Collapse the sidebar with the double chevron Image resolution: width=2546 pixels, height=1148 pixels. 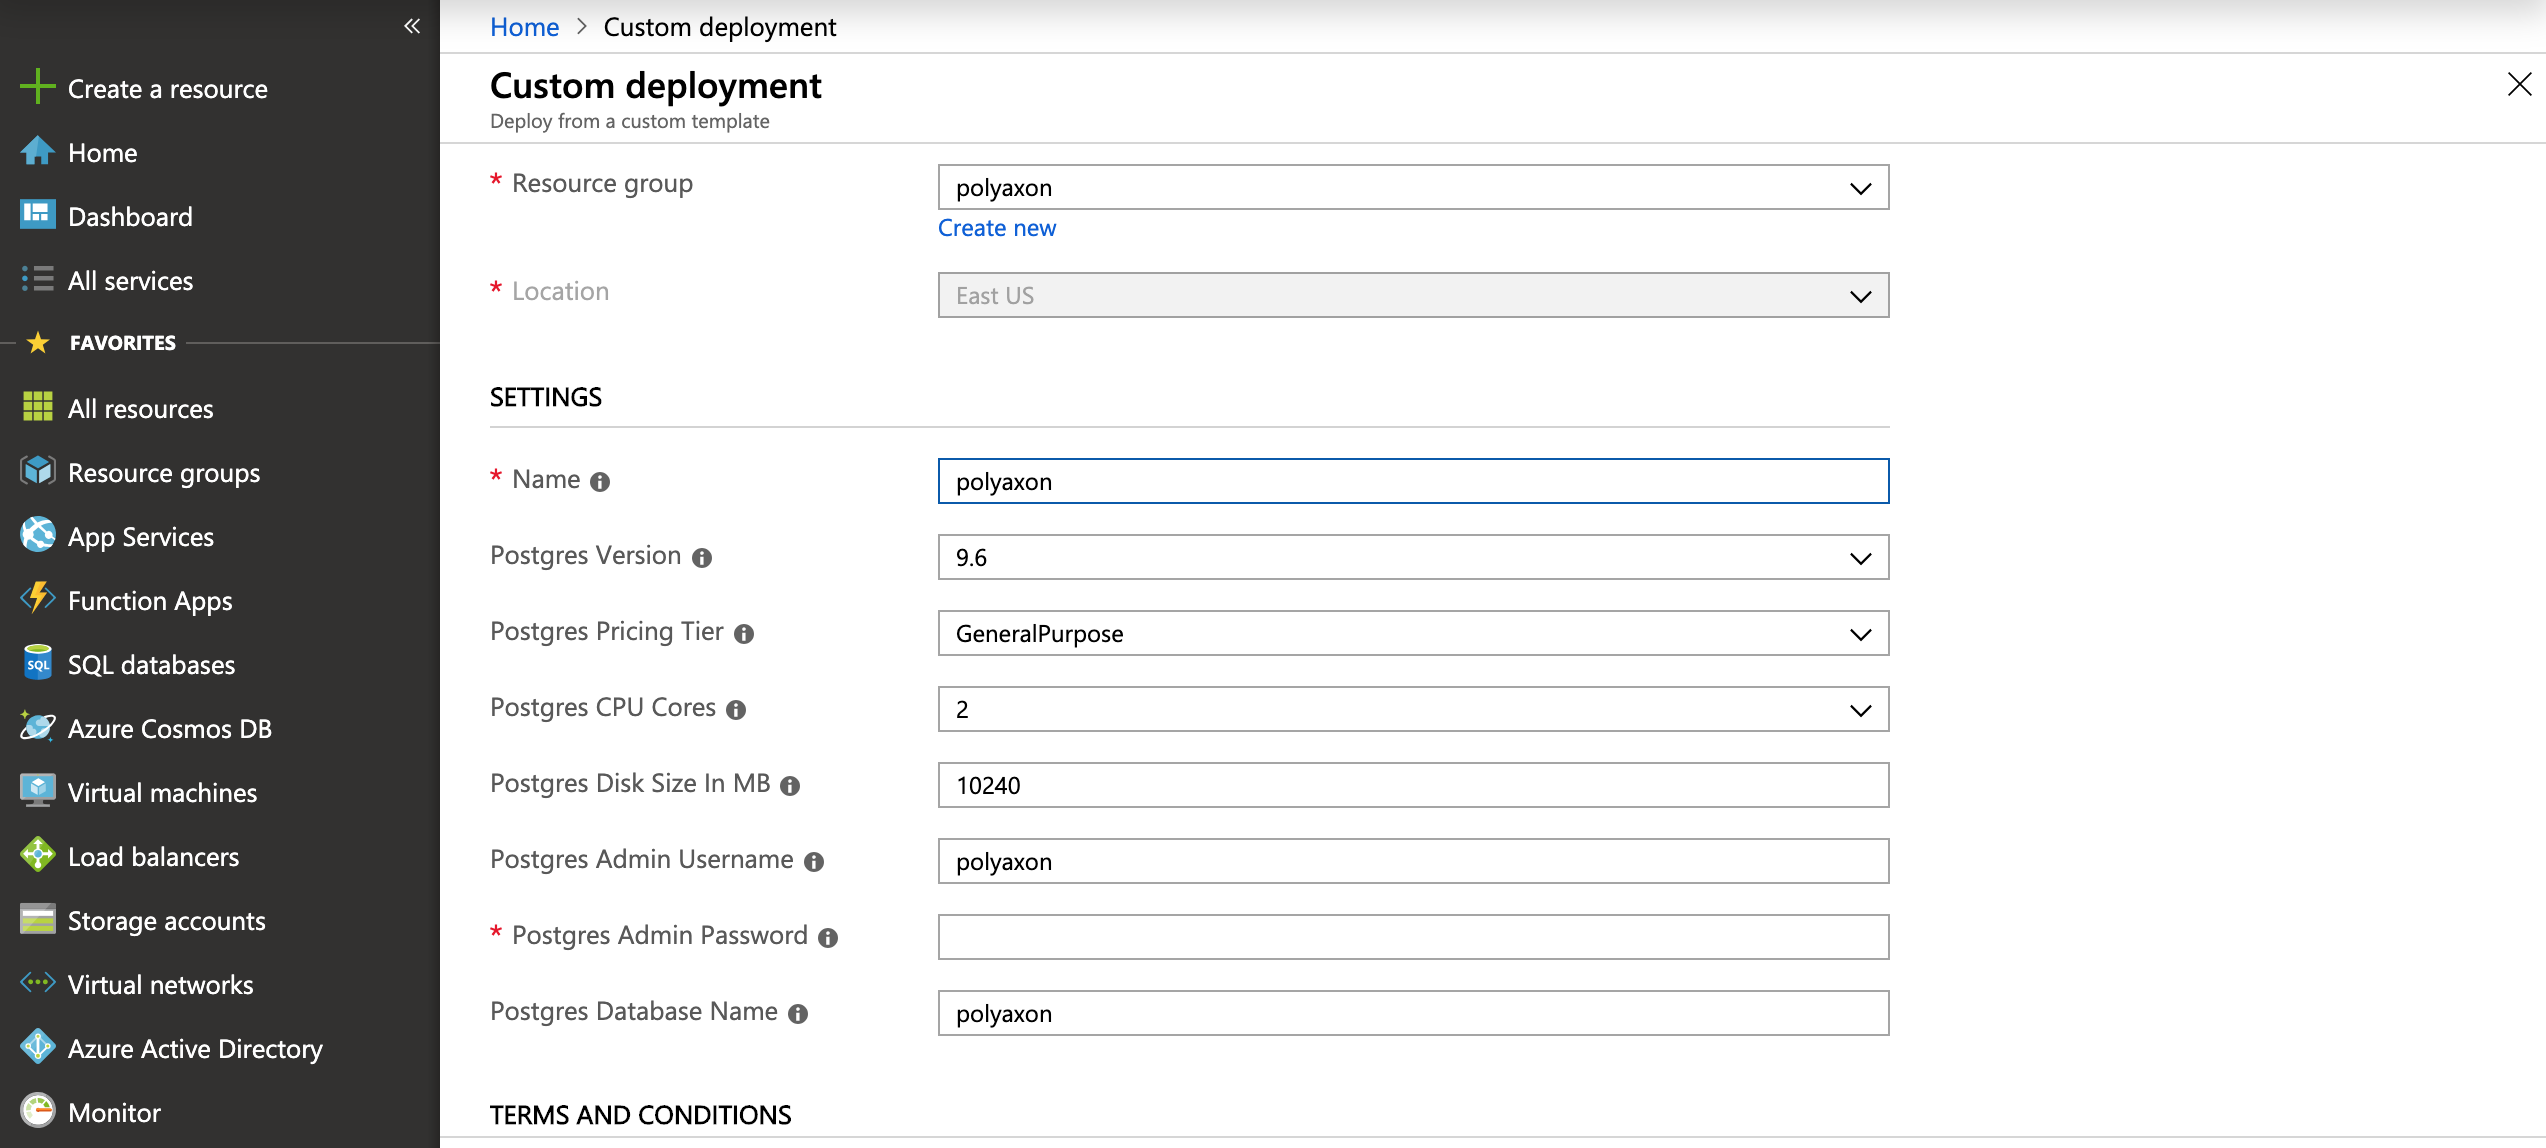point(412,26)
